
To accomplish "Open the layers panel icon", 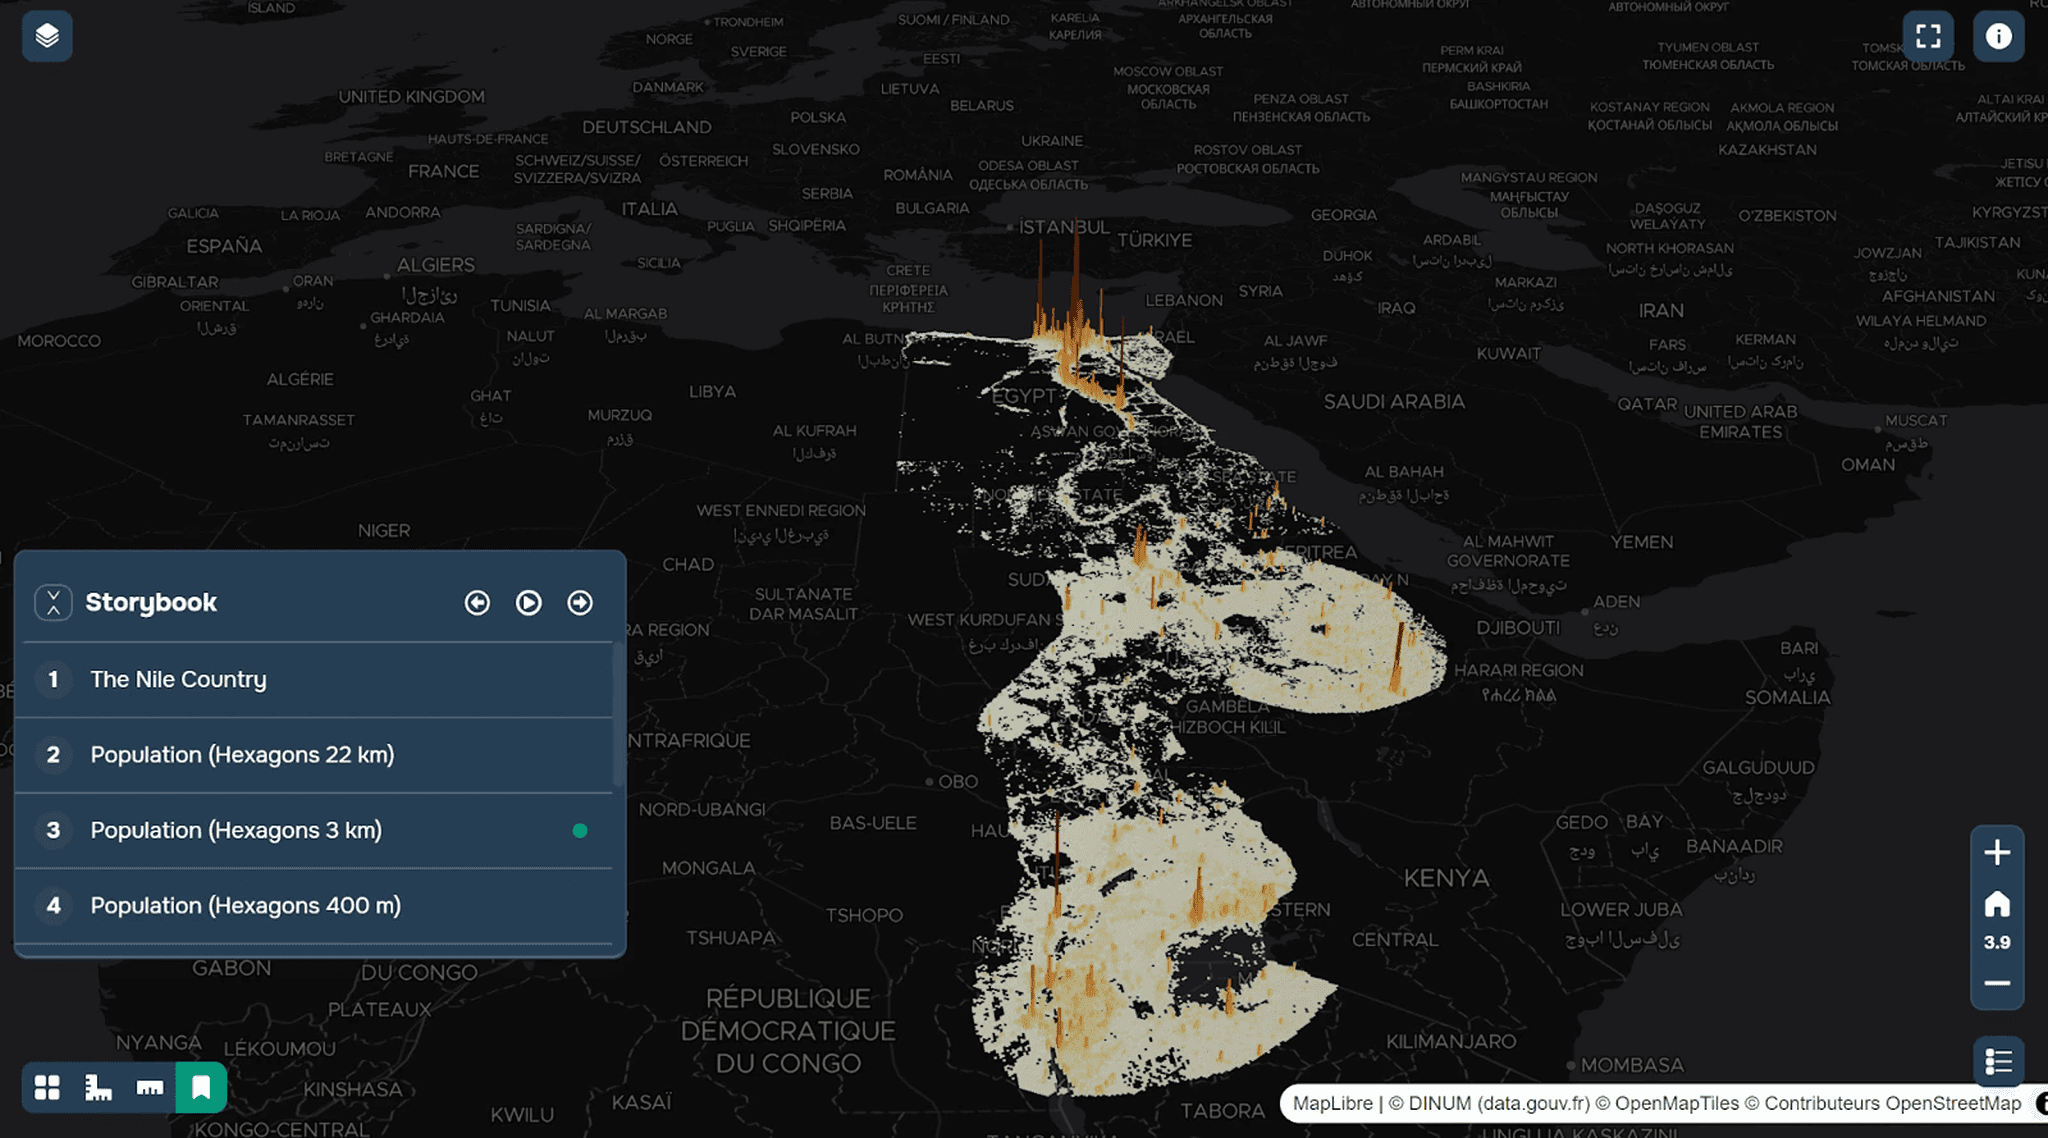I will click(47, 36).
